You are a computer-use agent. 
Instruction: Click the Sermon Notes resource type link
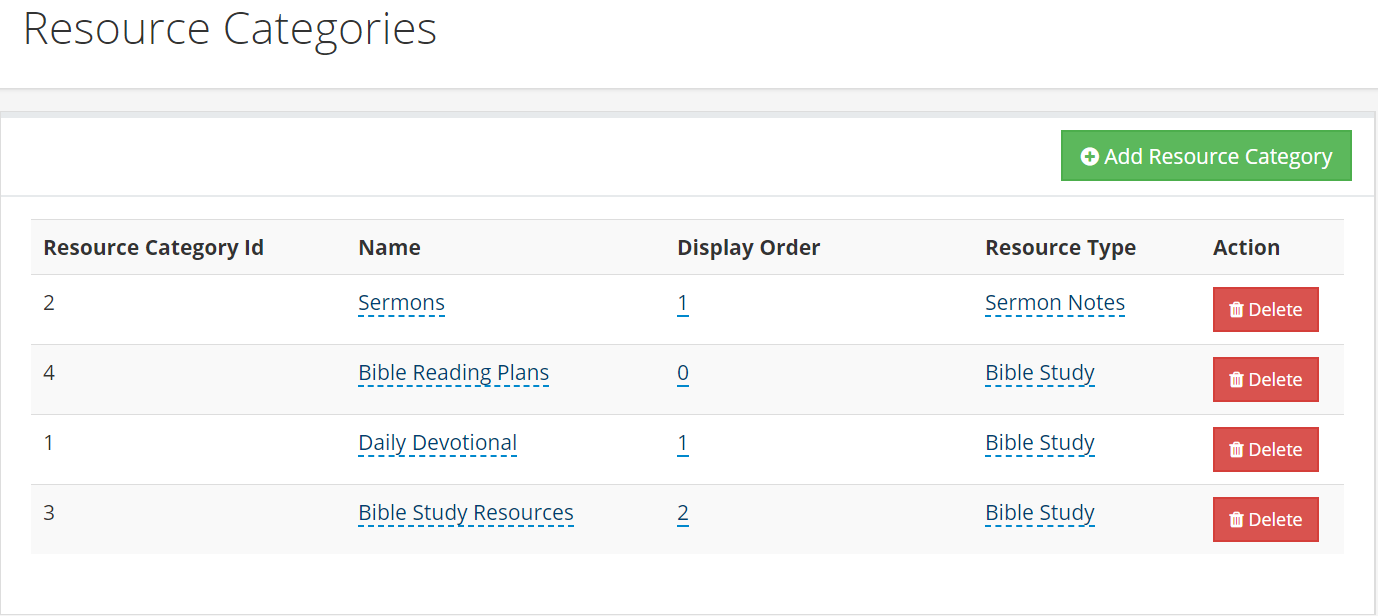tap(1055, 302)
